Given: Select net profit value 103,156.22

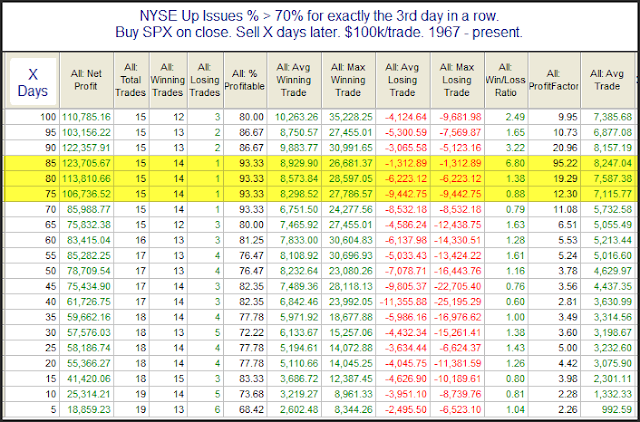Looking at the screenshot, I should click(86, 133).
